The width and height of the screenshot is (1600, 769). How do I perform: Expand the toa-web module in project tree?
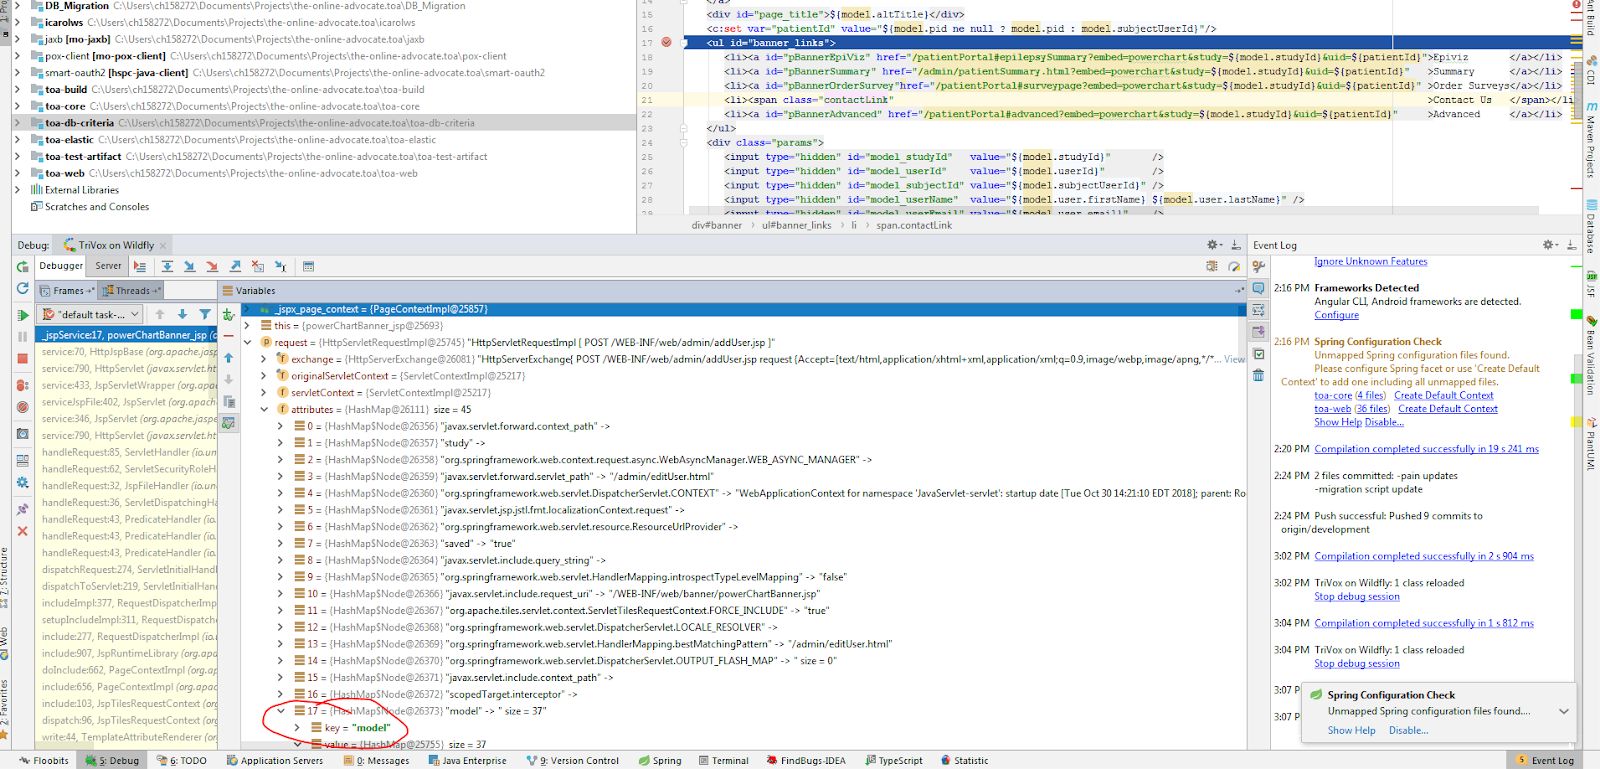tap(17, 173)
